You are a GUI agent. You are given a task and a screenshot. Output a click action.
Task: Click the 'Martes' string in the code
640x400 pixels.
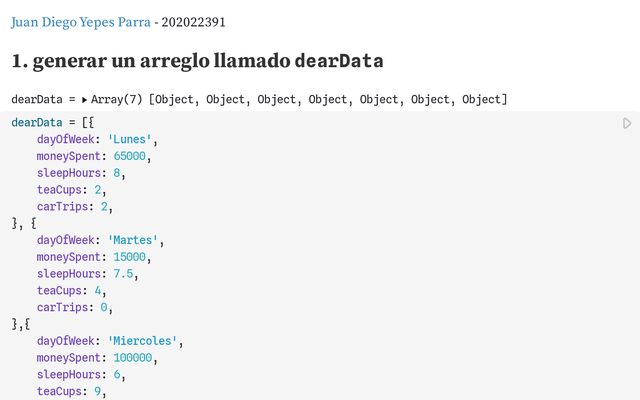[x=133, y=240]
